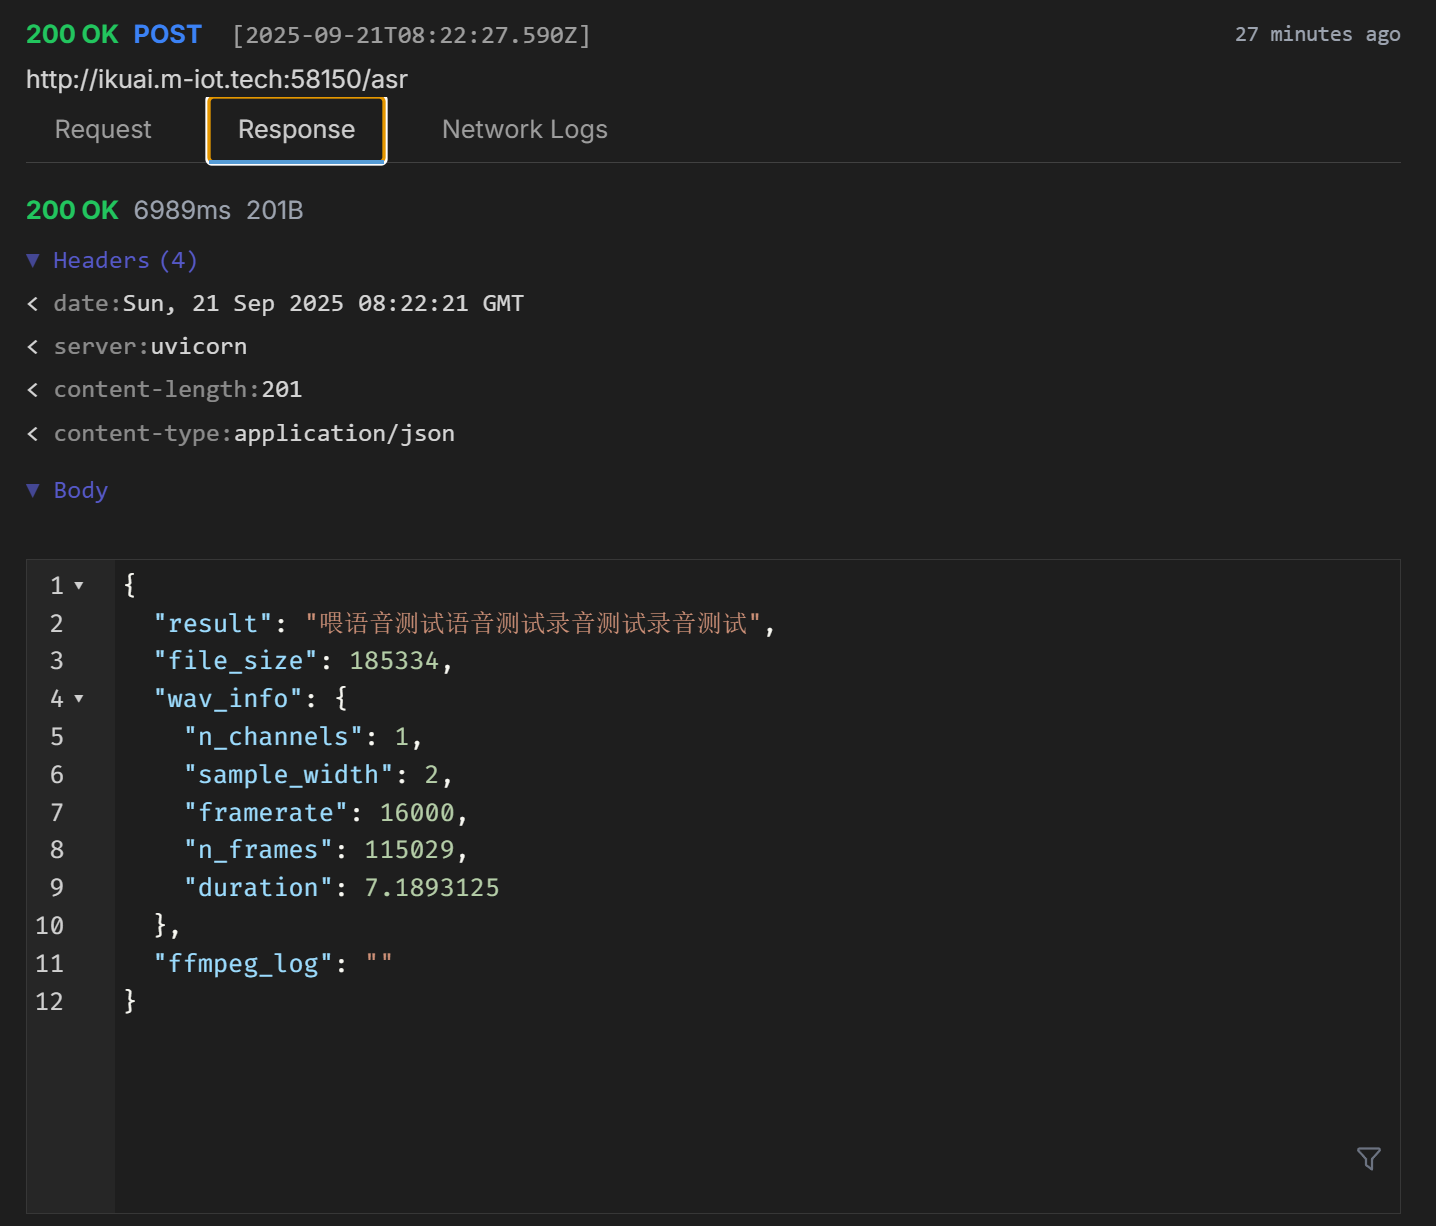Click the server:uvicorn header row

(150, 347)
